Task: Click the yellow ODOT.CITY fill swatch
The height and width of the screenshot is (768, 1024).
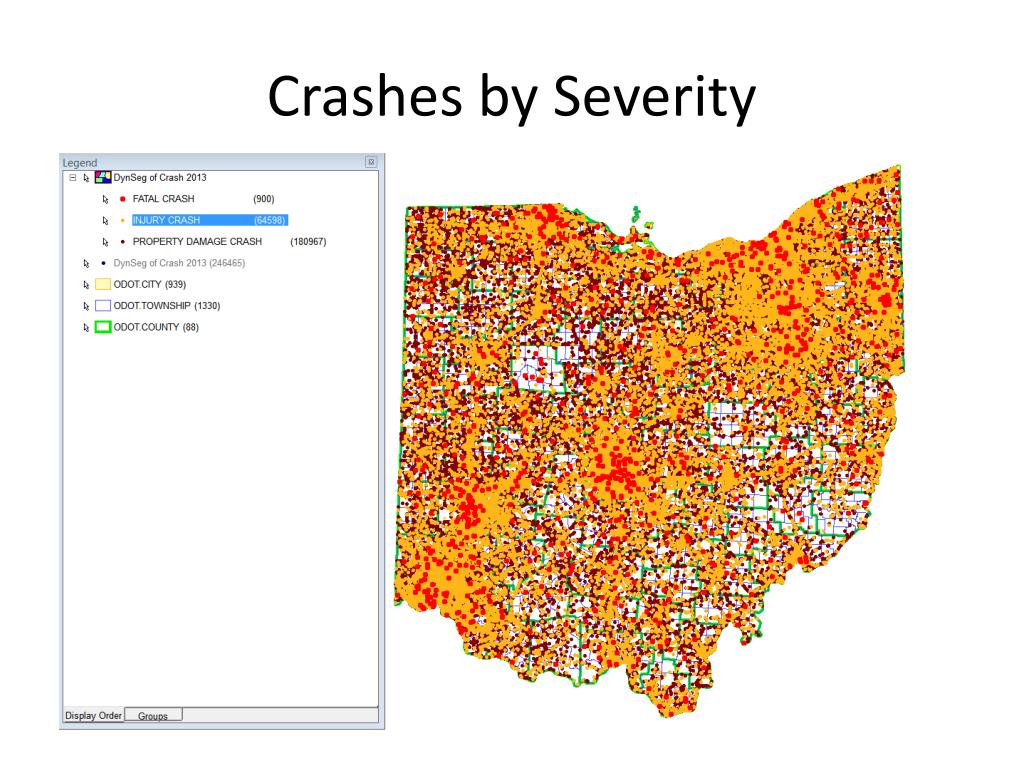Action: click(103, 284)
